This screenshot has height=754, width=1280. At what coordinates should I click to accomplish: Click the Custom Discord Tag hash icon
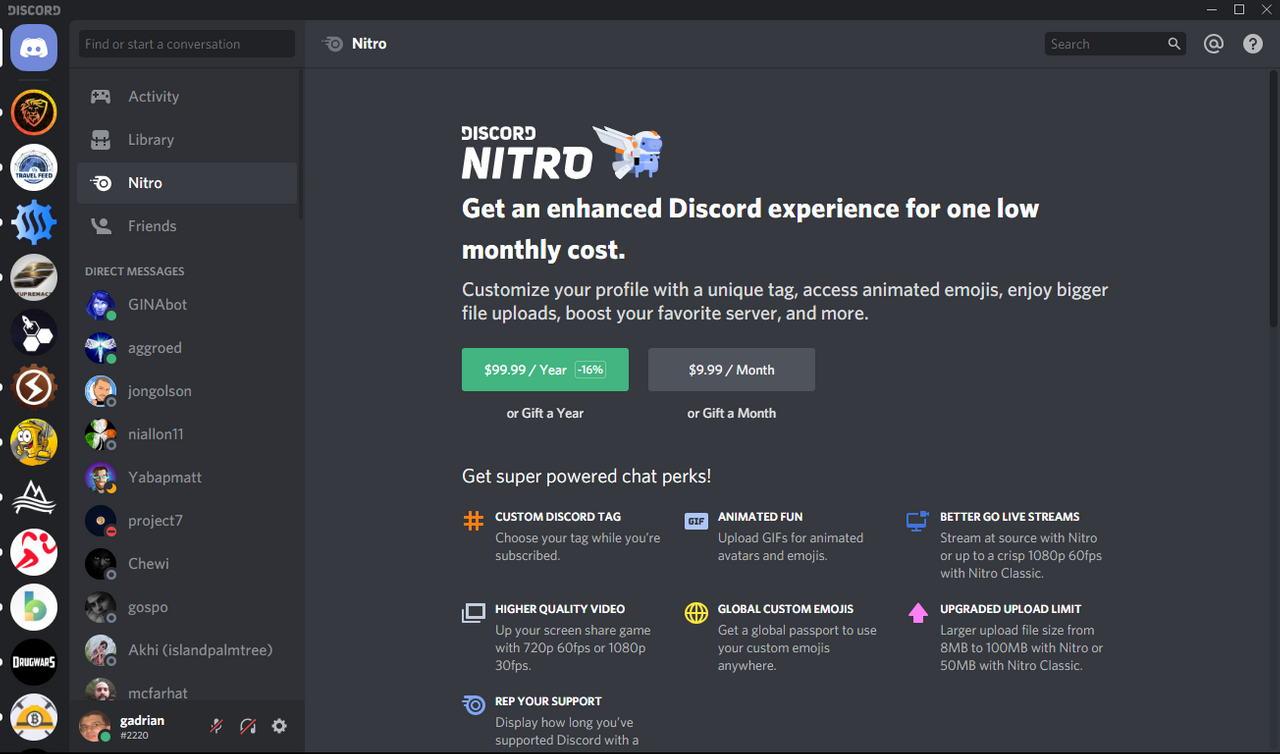(473, 521)
